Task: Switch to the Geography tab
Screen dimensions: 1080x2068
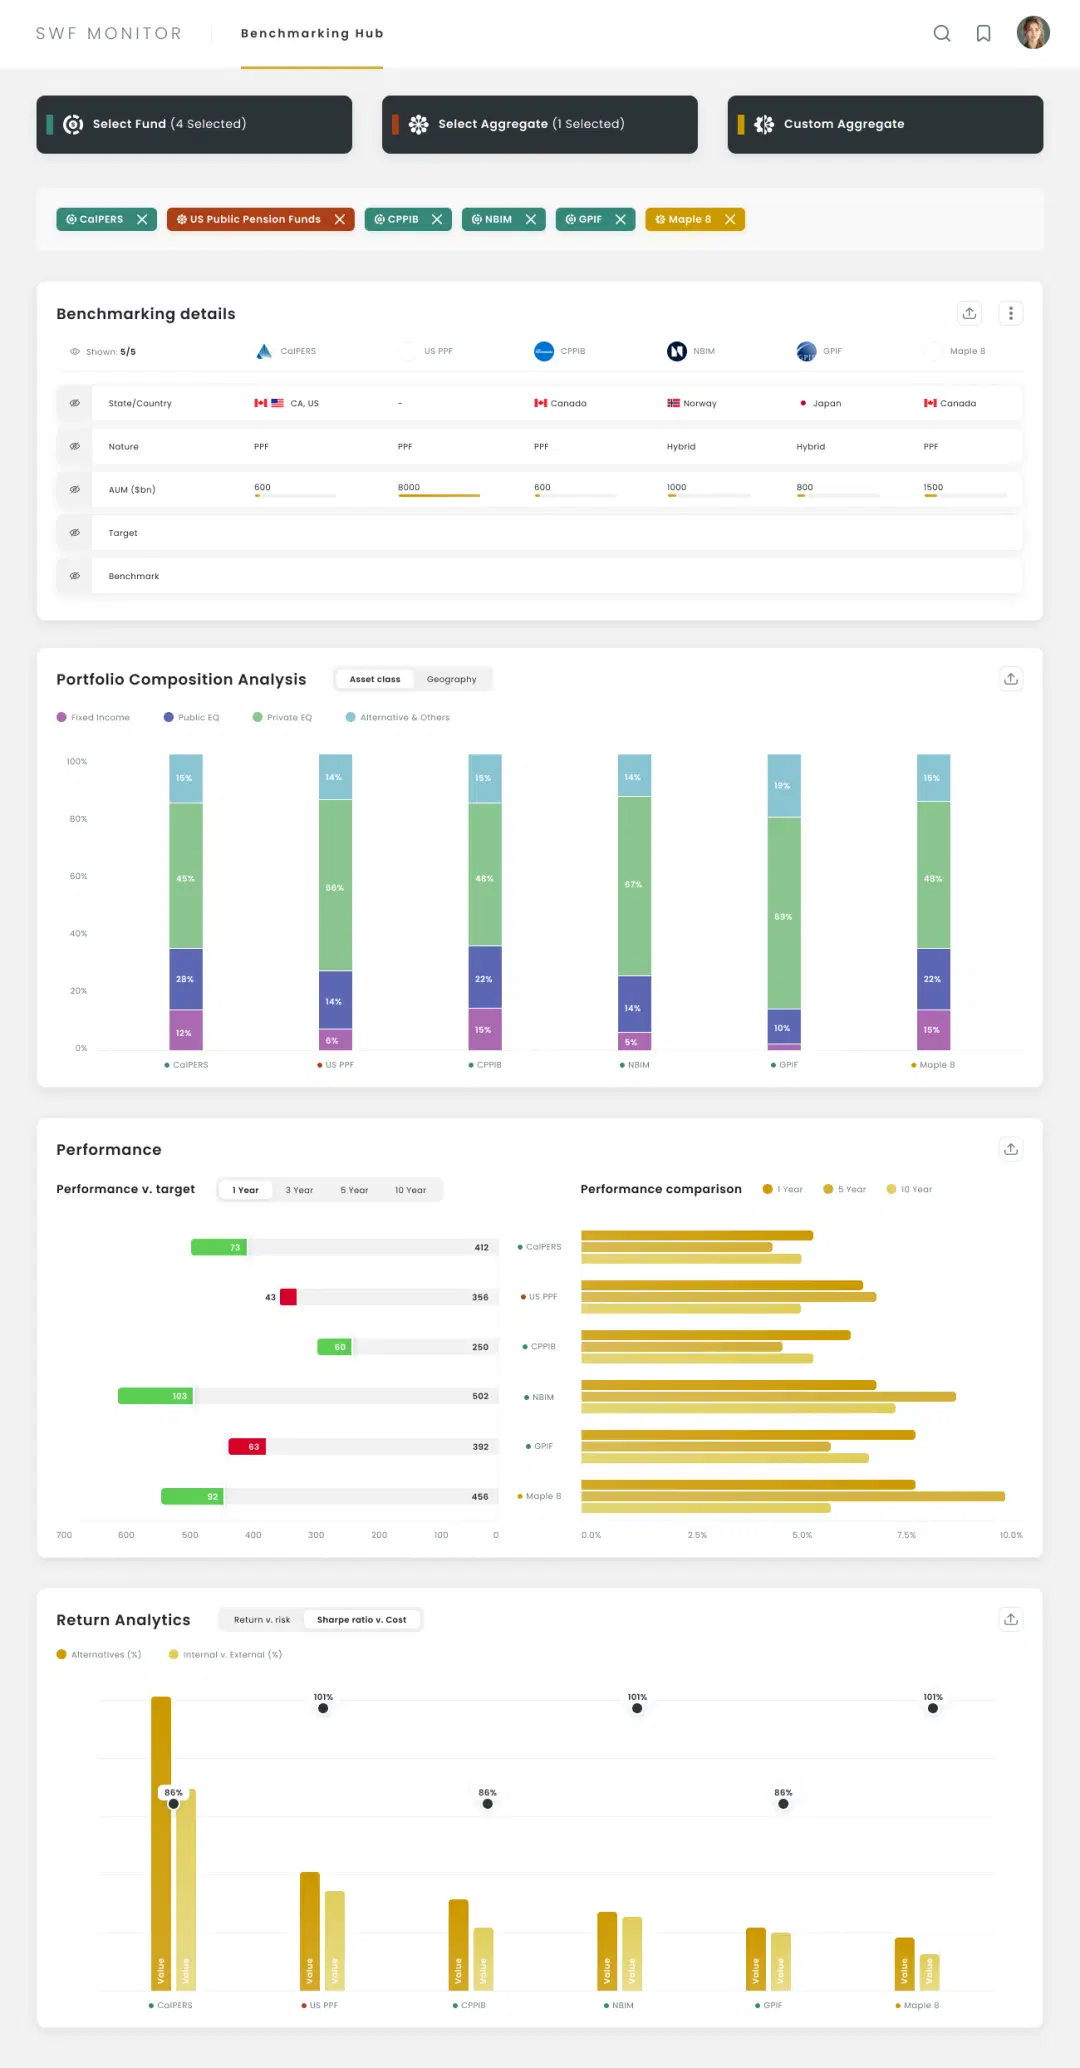Action: [451, 679]
